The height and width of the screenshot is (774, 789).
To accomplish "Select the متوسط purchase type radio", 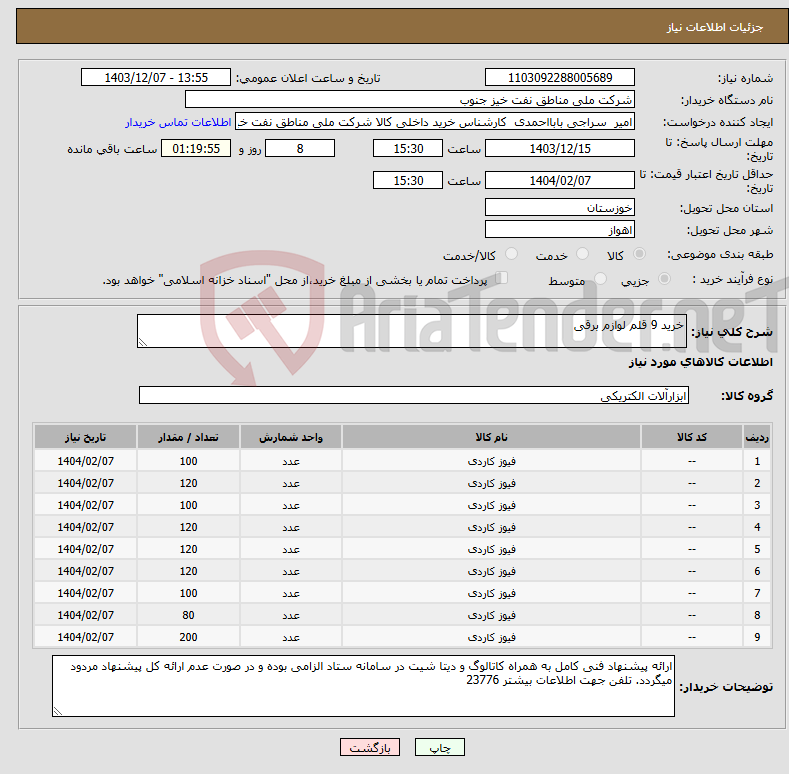I will tap(600, 278).
